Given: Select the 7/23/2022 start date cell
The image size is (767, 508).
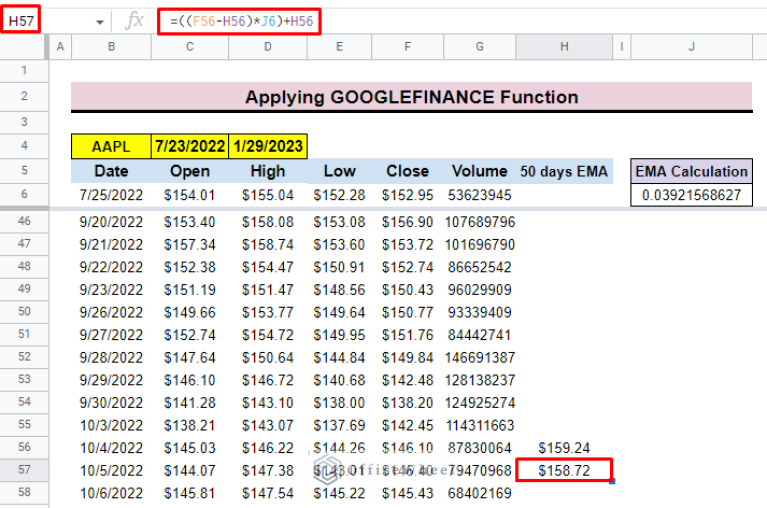Looking at the screenshot, I should 190,146.
